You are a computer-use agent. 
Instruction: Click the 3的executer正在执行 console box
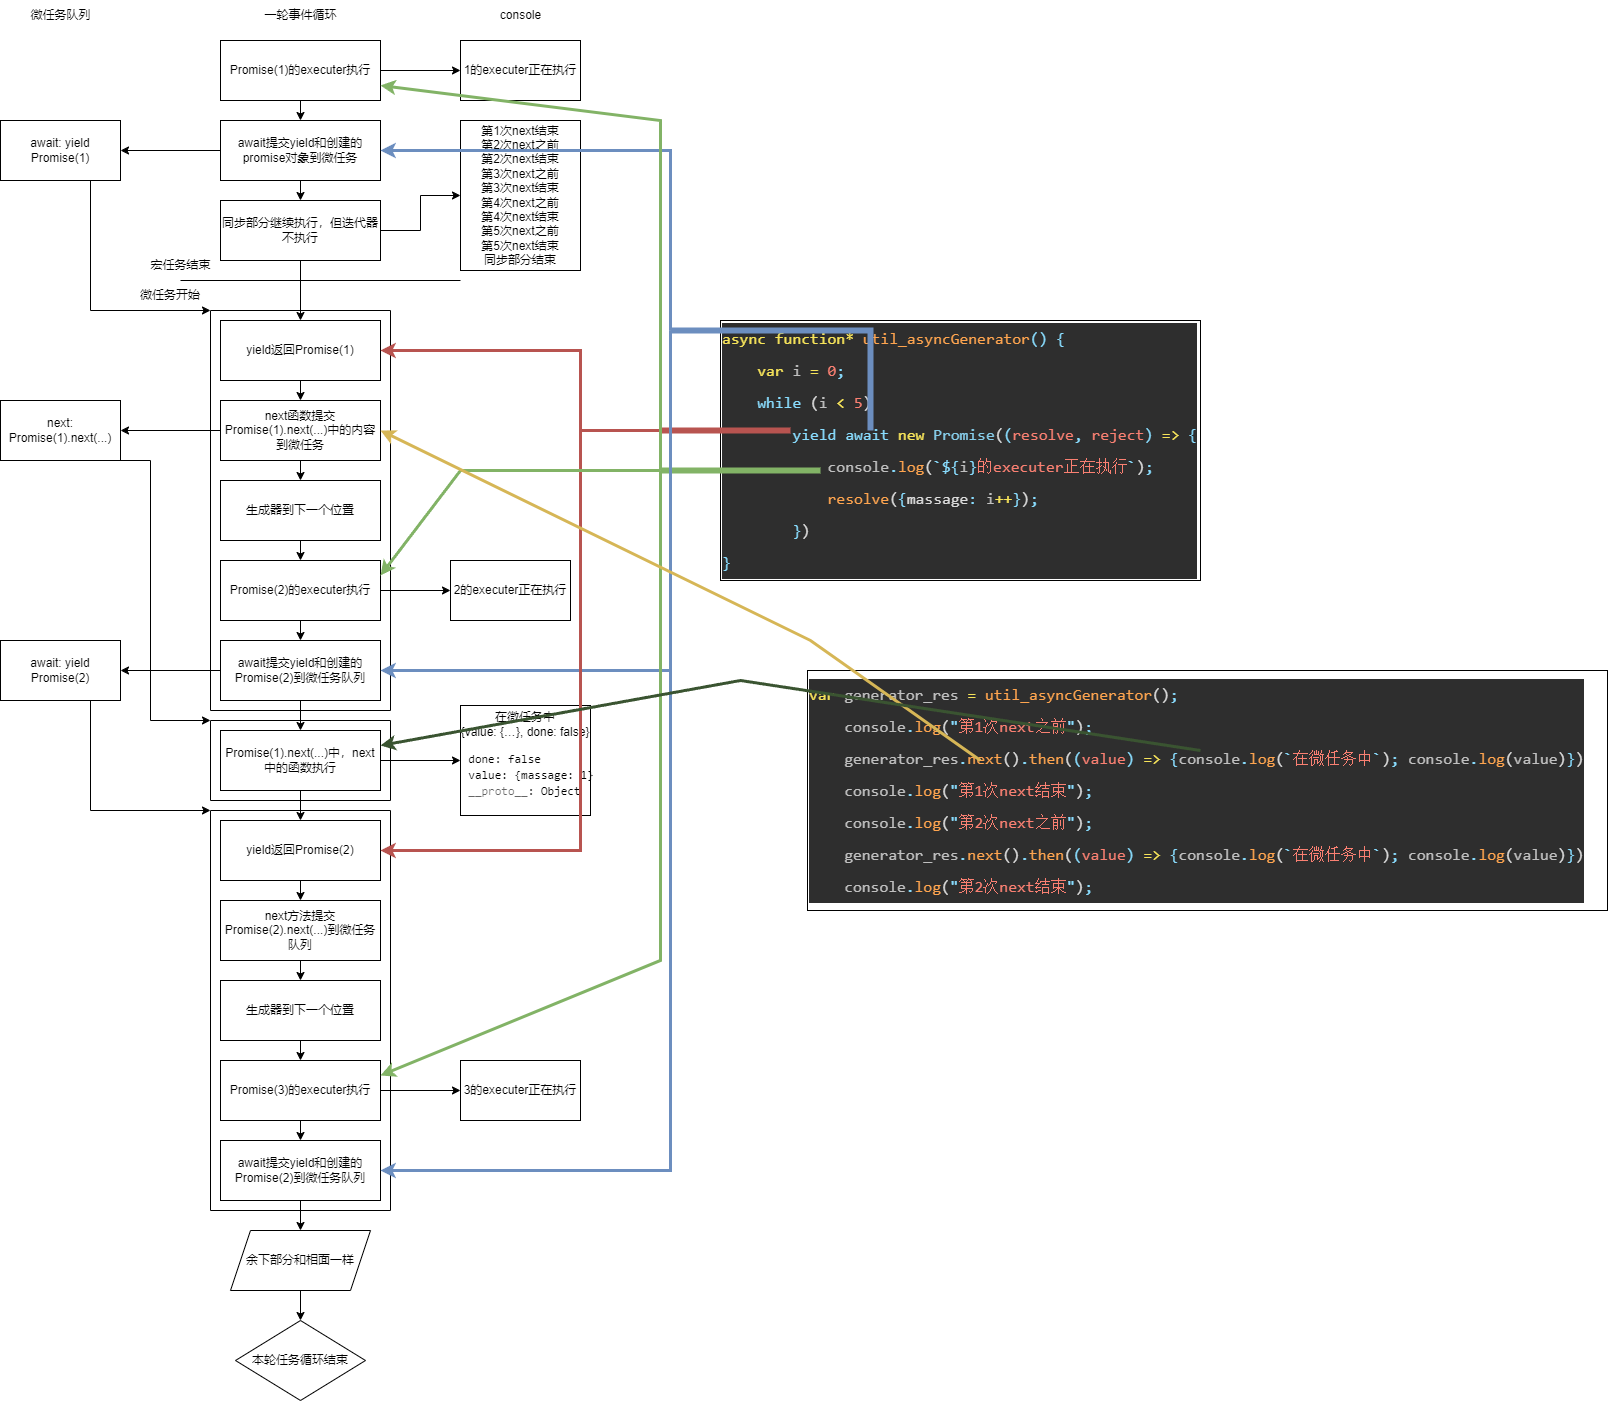pos(520,1090)
